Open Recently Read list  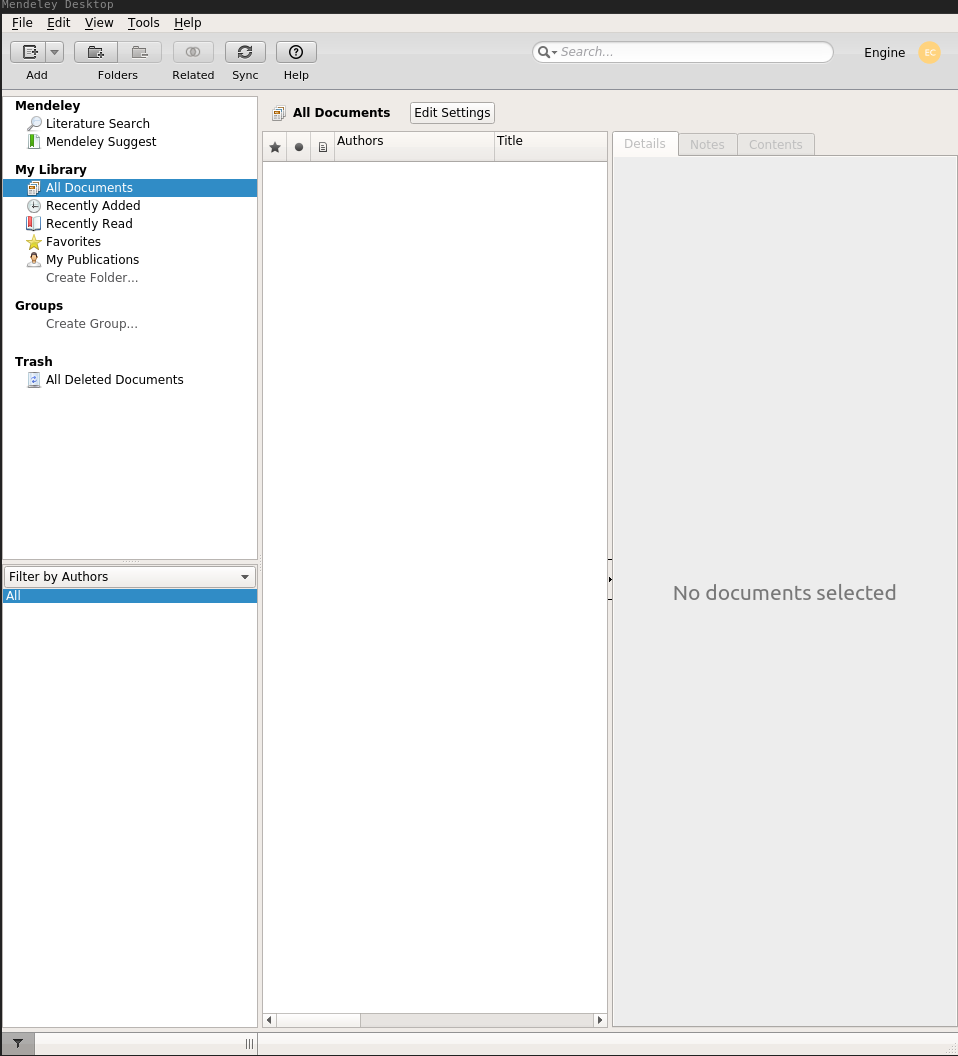[x=89, y=224]
